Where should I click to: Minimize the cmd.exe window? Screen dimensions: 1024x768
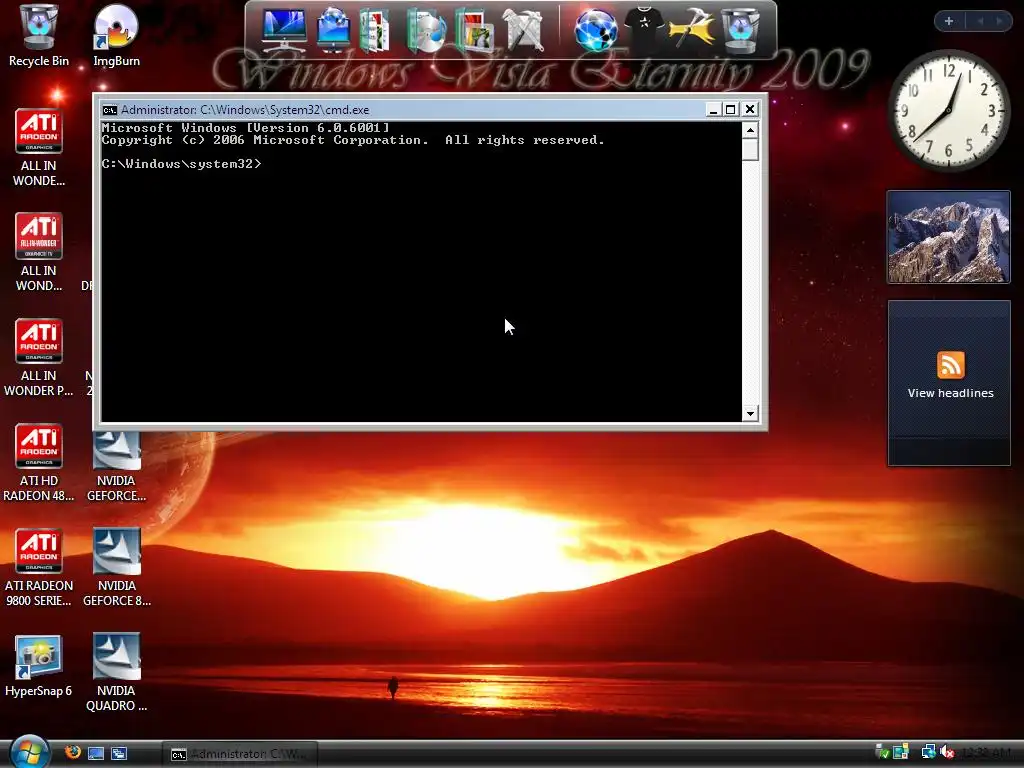click(x=713, y=110)
